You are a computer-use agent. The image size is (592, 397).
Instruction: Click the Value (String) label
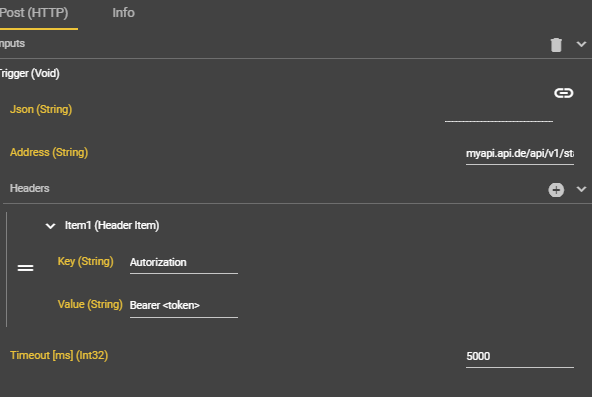coord(90,305)
